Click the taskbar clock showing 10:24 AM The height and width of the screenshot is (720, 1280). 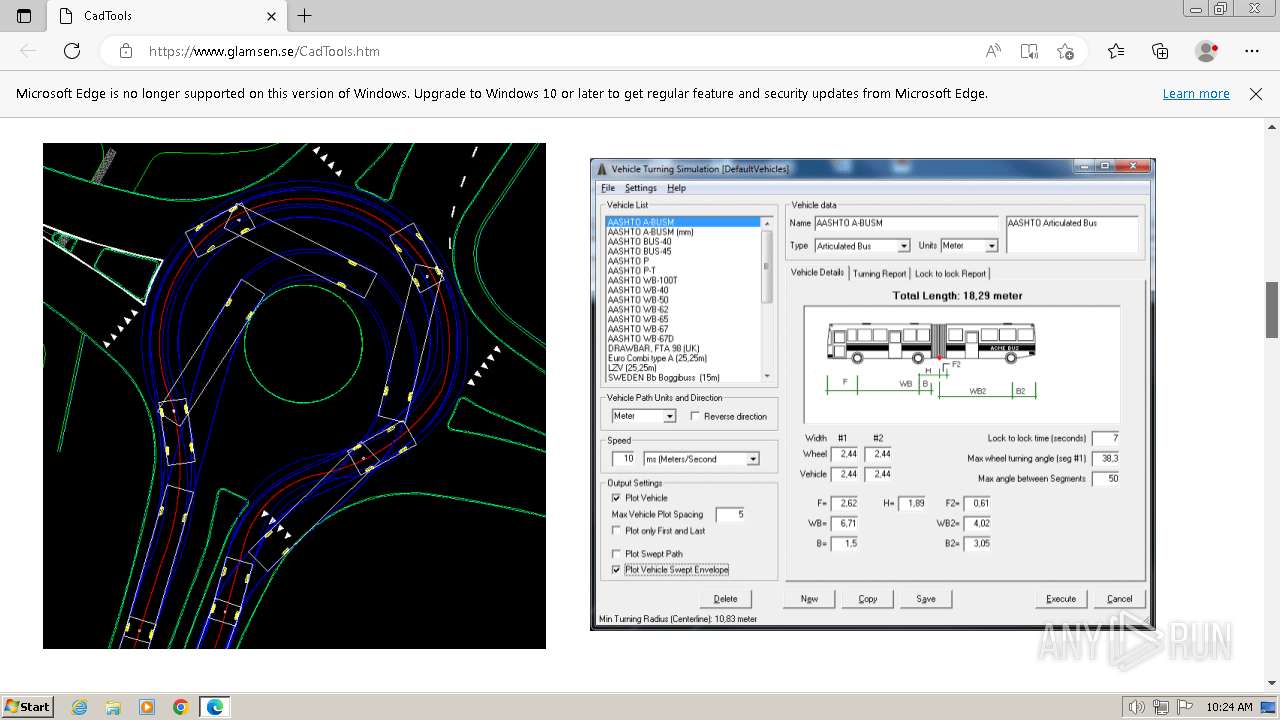[x=1229, y=707]
